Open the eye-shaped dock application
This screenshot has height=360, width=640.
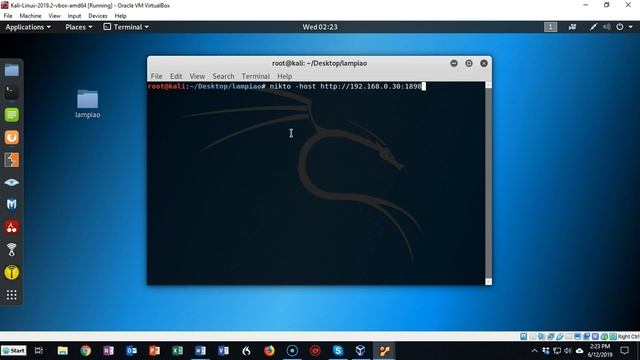click(11, 182)
